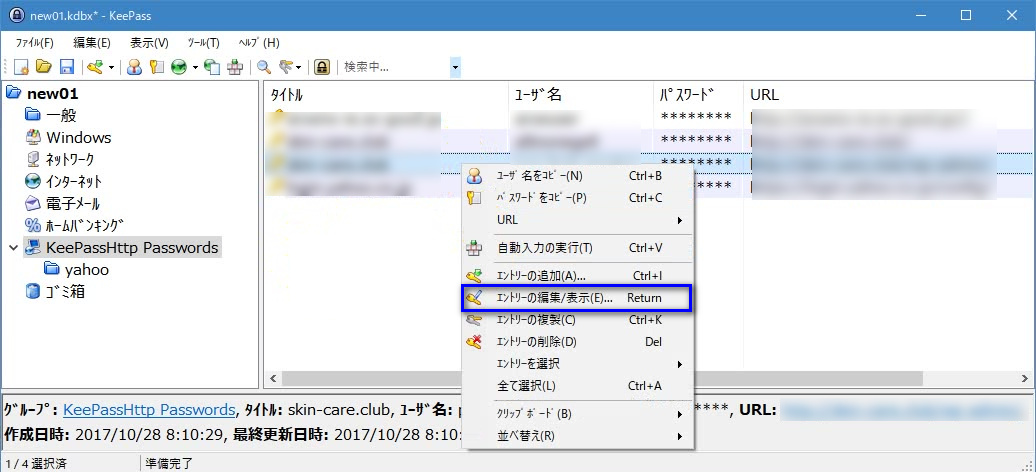Collapse the KeePassHttp Passwords tree group
Image resolution: width=1036 pixels, height=472 pixels.
[x=13, y=248]
